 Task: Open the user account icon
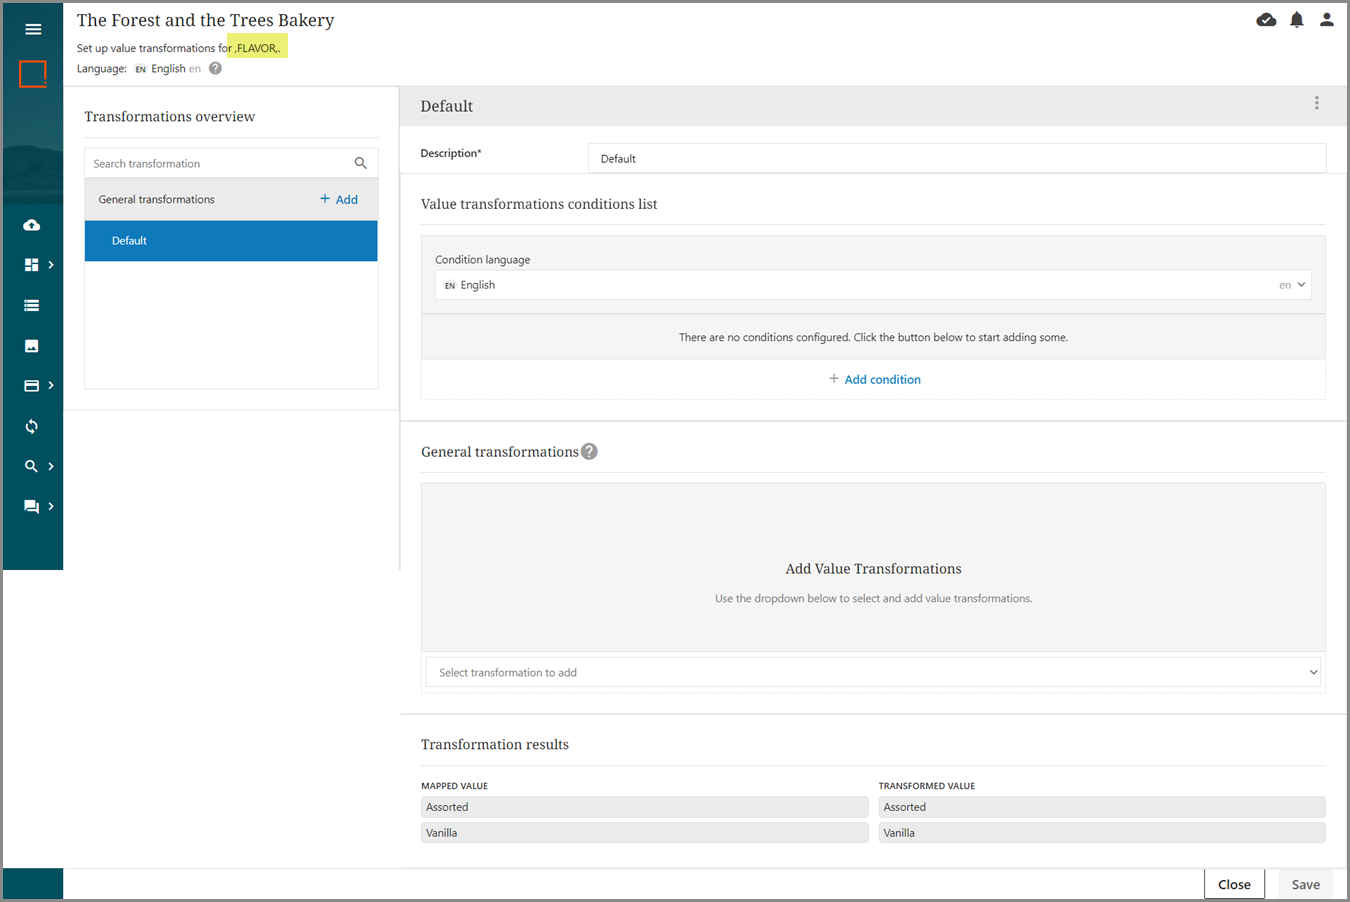1326,20
